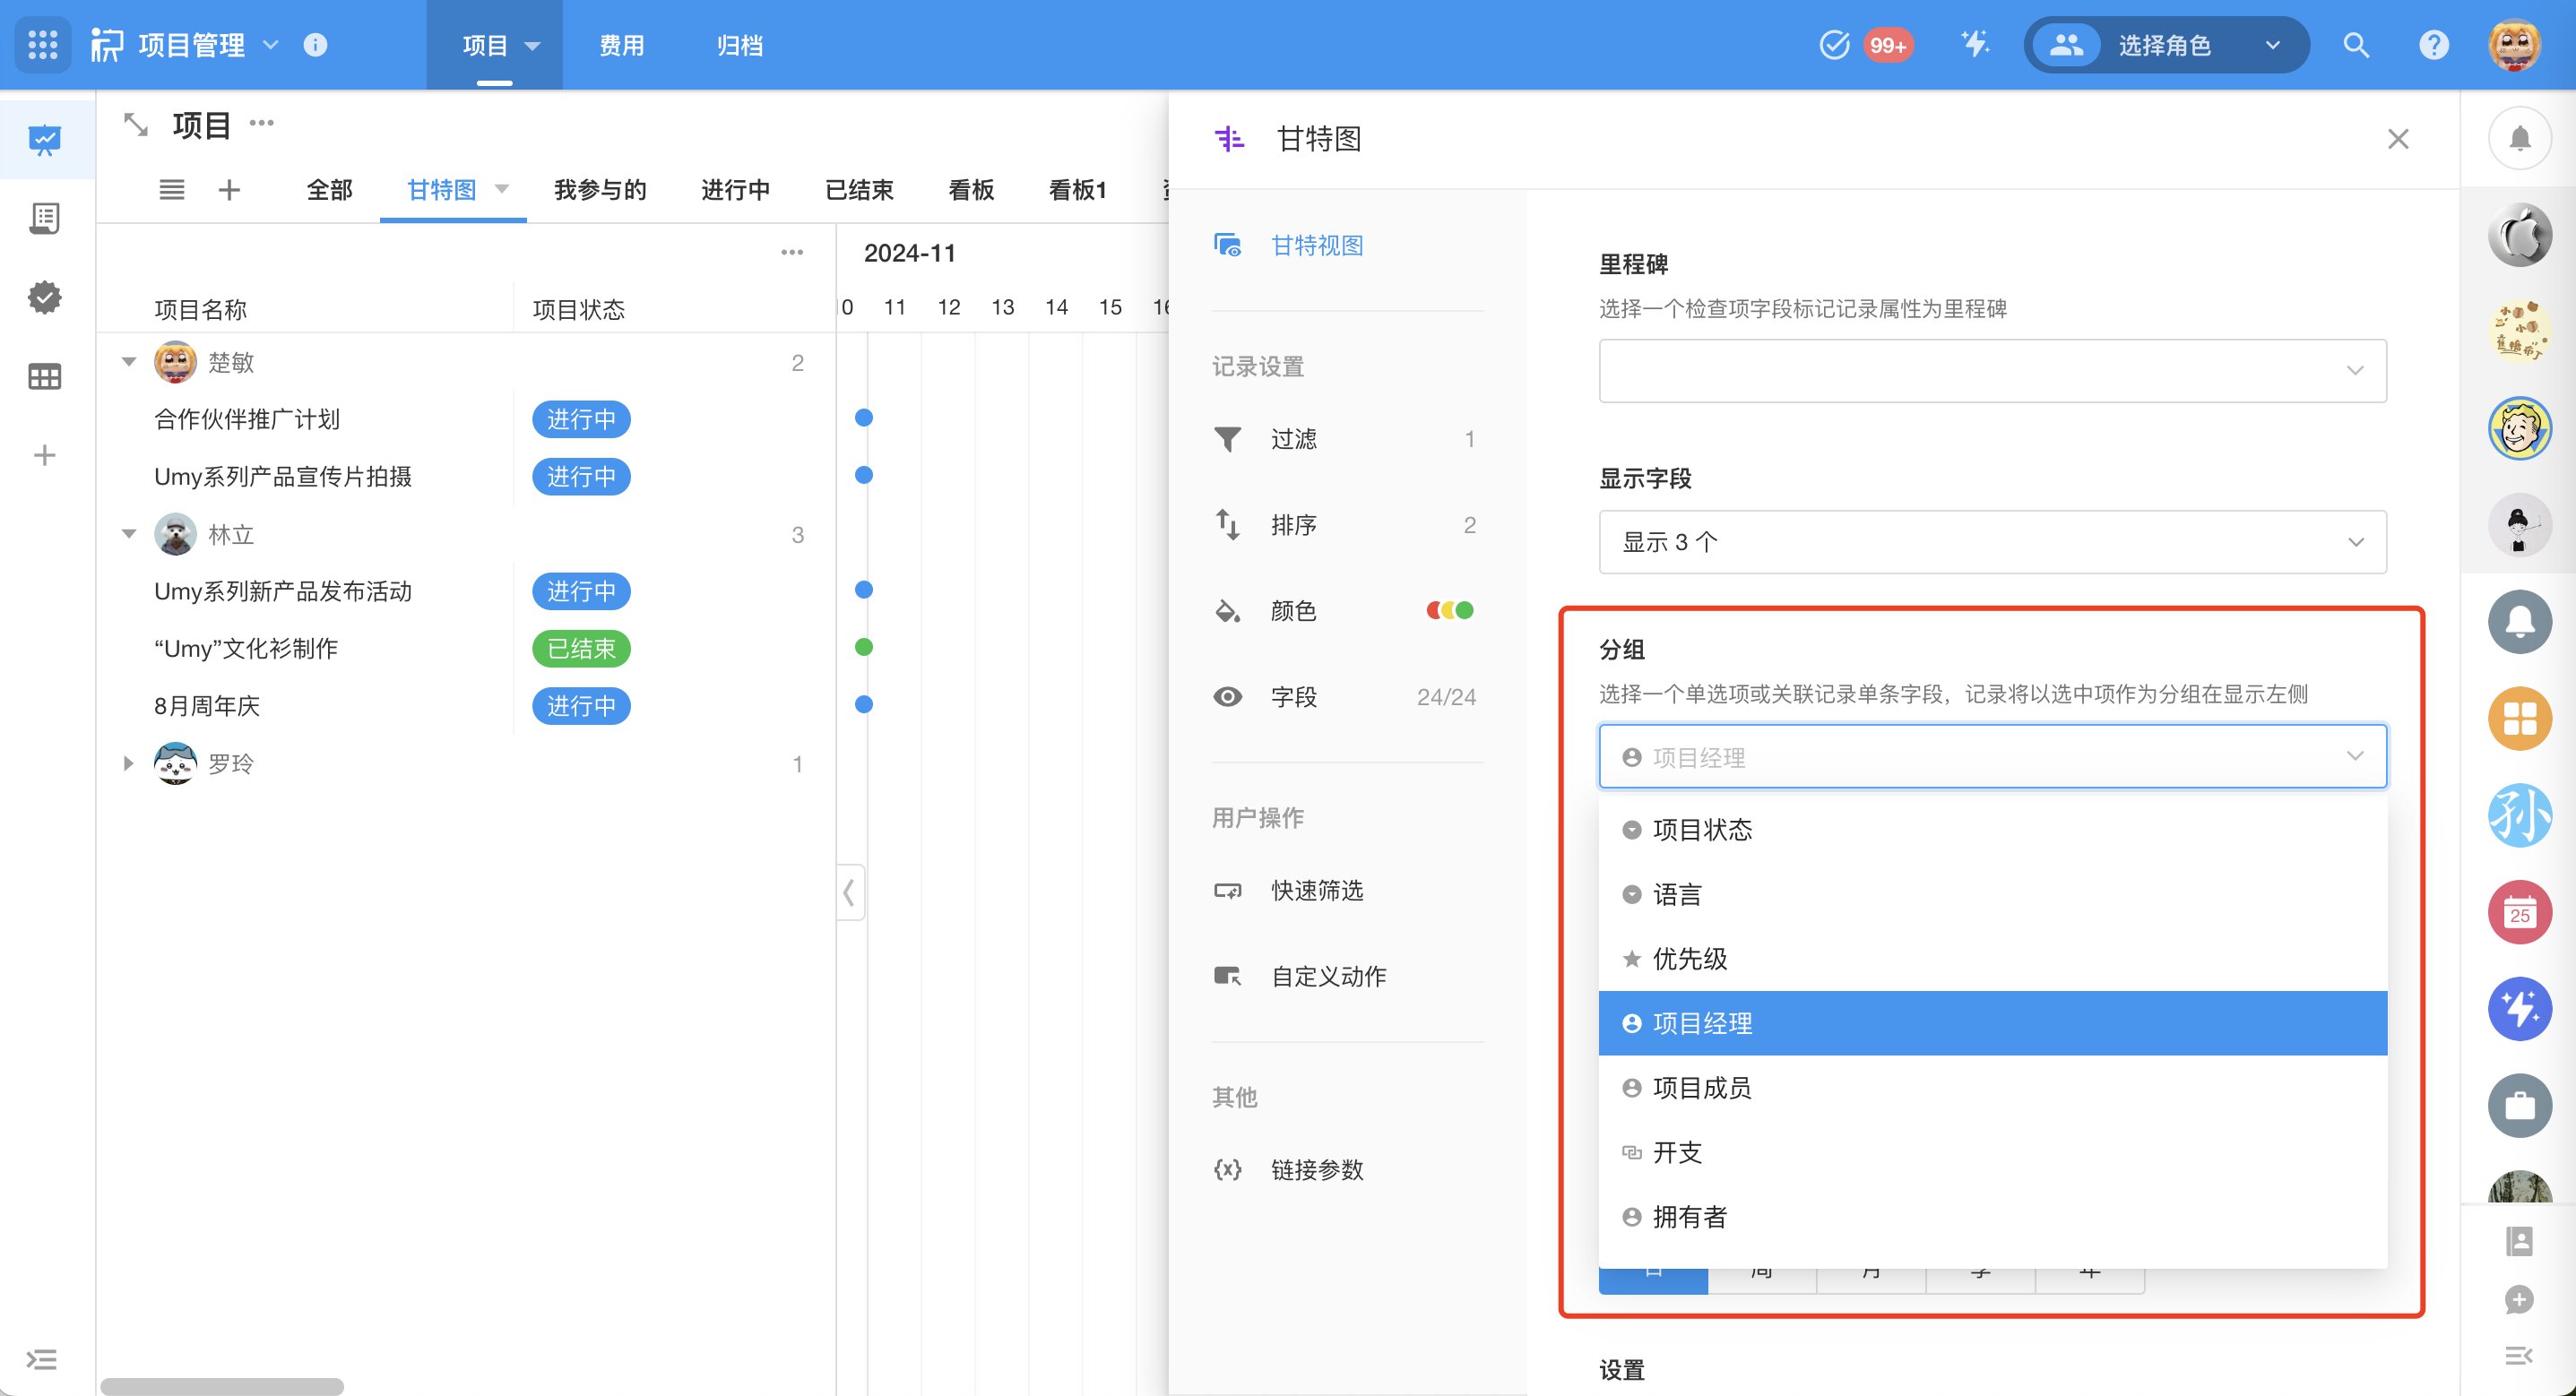The image size is (2576, 1396).
Task: Click the notification bell in right rail
Action: coord(2519,138)
